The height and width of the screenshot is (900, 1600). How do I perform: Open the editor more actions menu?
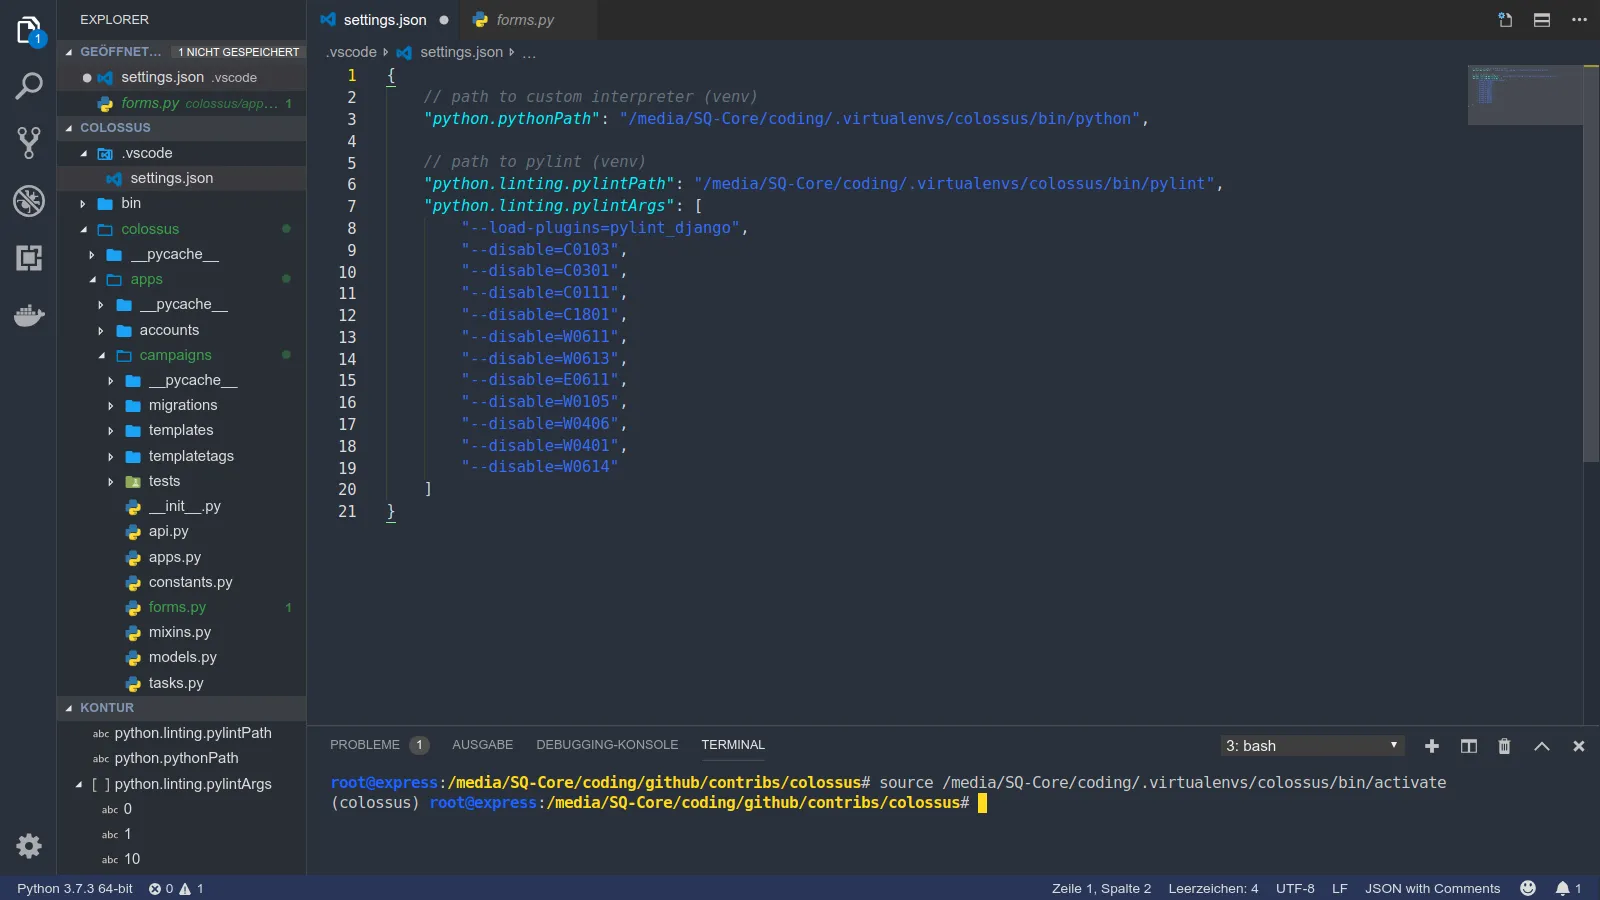click(x=1579, y=20)
